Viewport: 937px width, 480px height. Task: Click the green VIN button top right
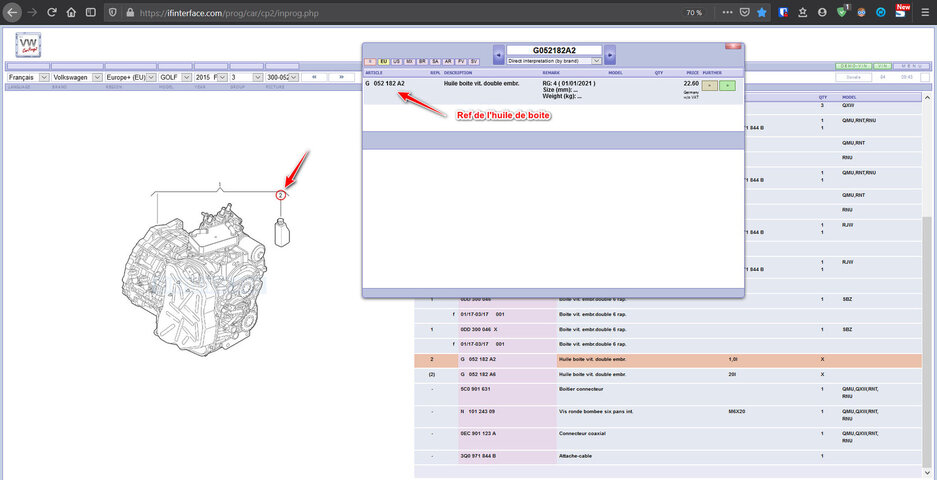point(881,66)
